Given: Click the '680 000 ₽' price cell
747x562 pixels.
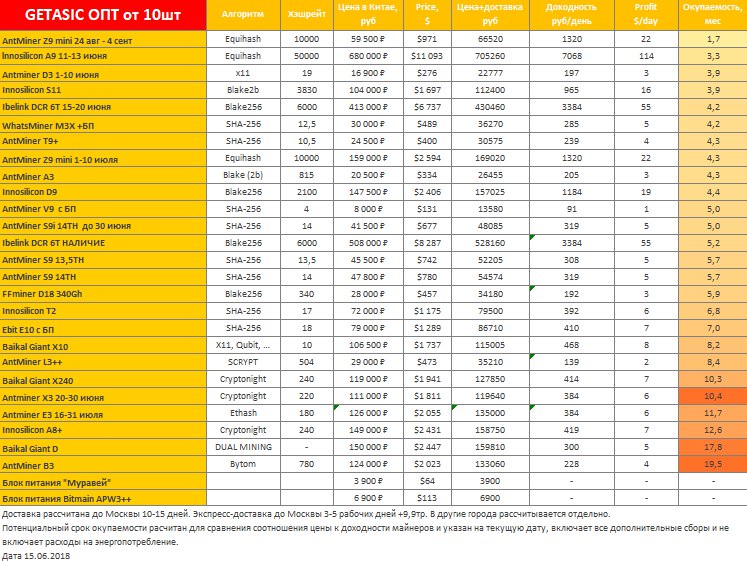Looking at the screenshot, I should tap(368, 56).
